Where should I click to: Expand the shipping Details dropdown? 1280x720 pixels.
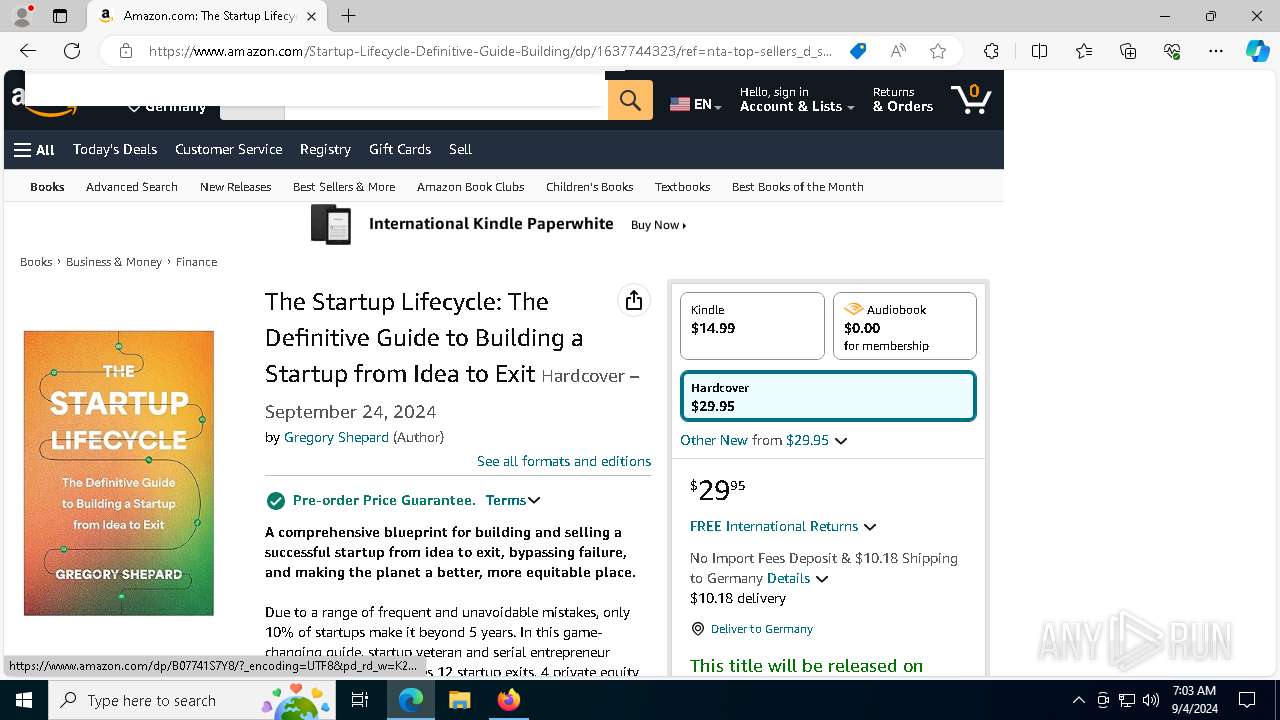[798, 578]
